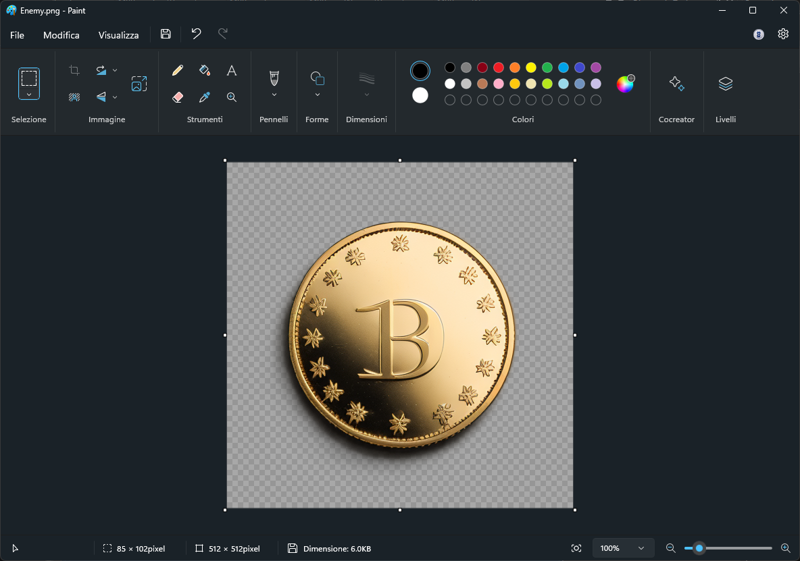Select the rectangular Selection tool
The image size is (800, 561).
click(29, 79)
